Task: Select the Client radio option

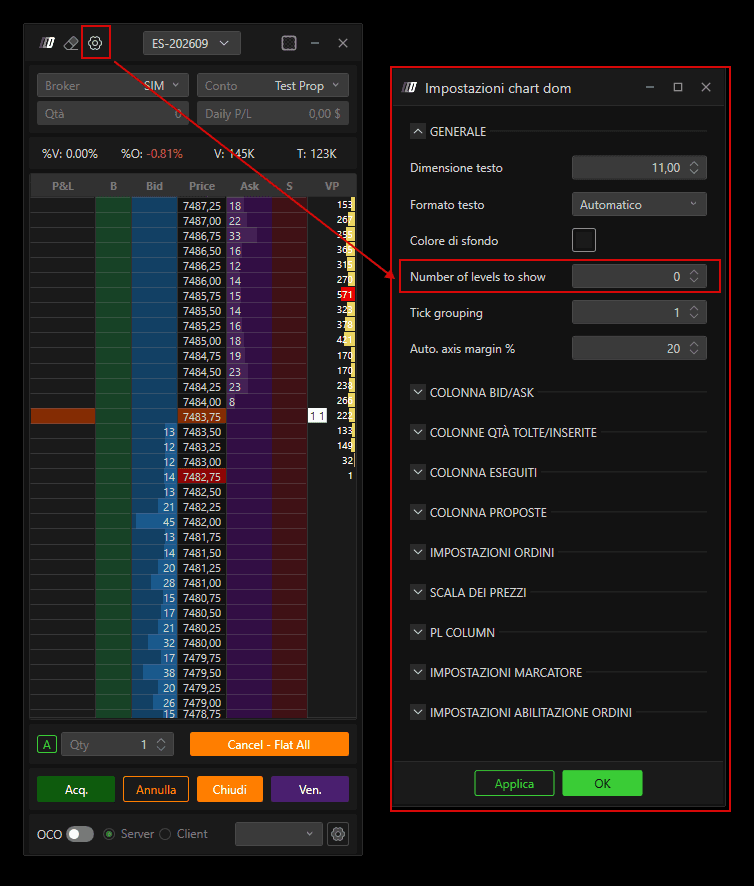Action: (x=165, y=834)
